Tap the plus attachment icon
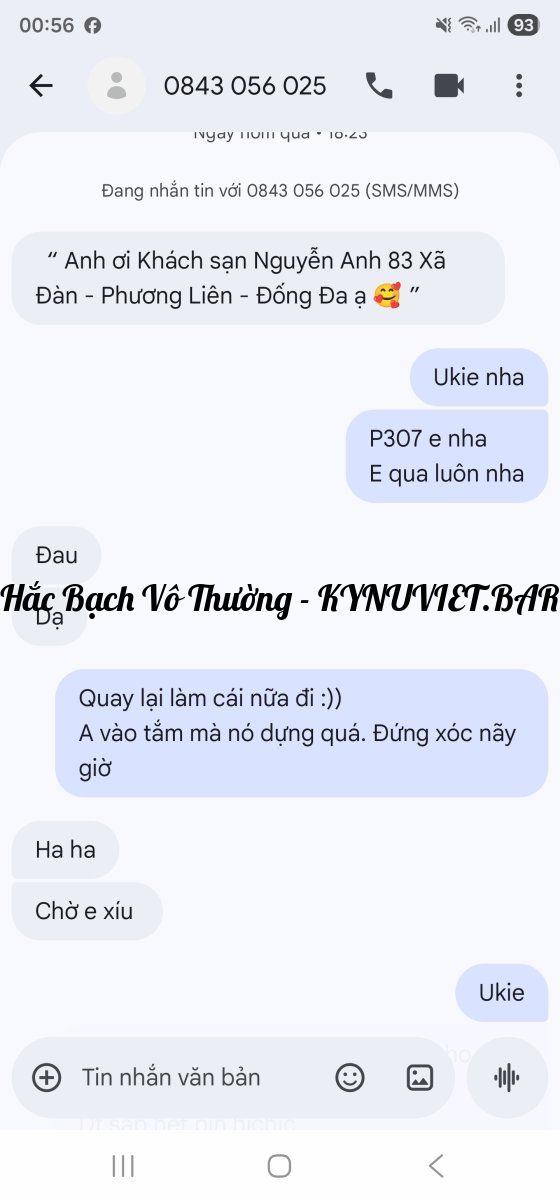This screenshot has width=560, height=1200. (47, 1077)
